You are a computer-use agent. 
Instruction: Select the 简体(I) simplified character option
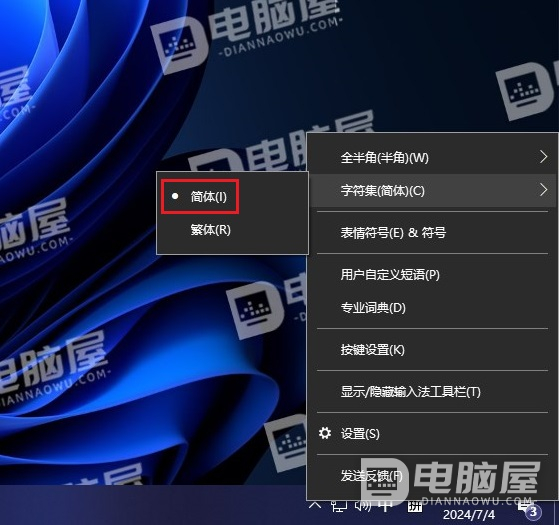233,197
